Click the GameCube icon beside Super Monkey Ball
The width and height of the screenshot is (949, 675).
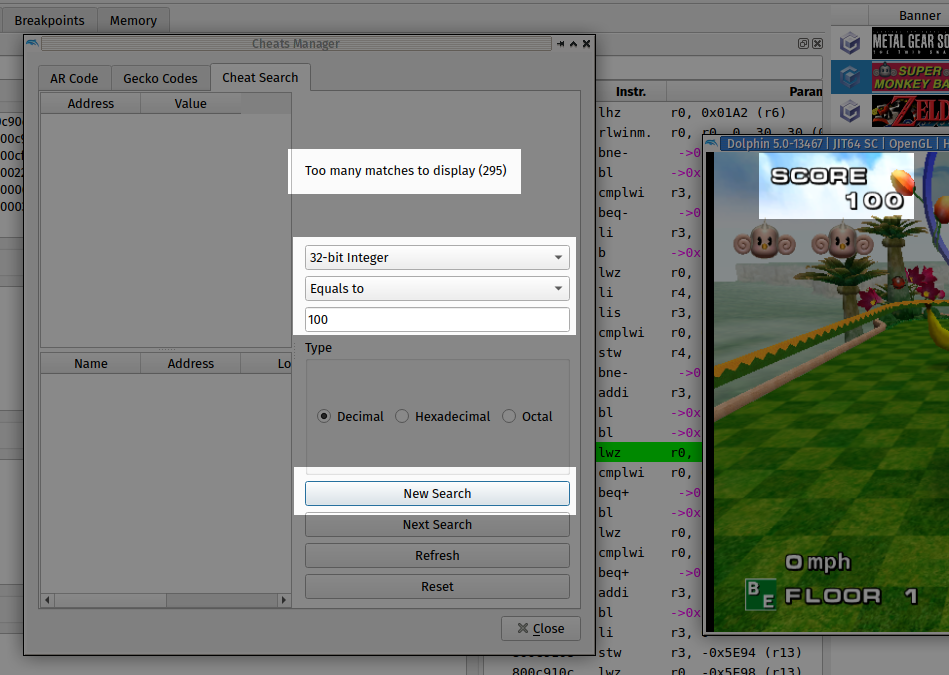click(x=850, y=77)
